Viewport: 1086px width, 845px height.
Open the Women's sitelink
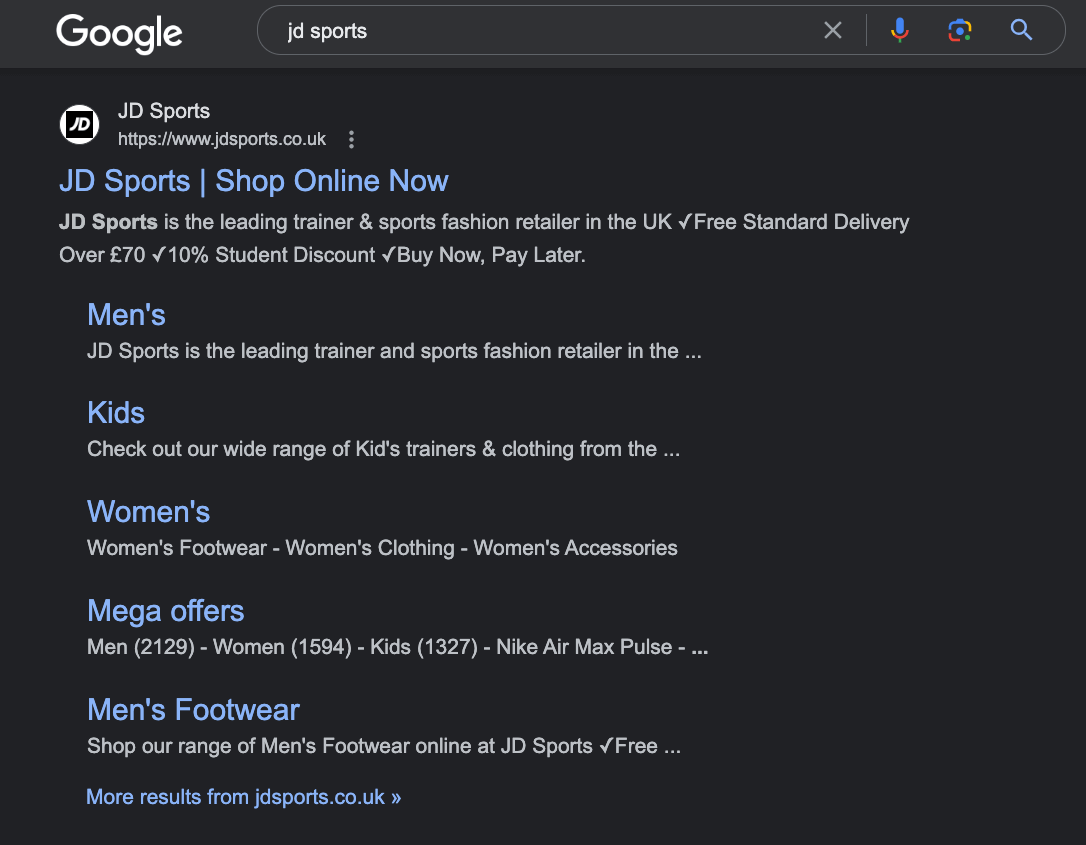tap(148, 511)
